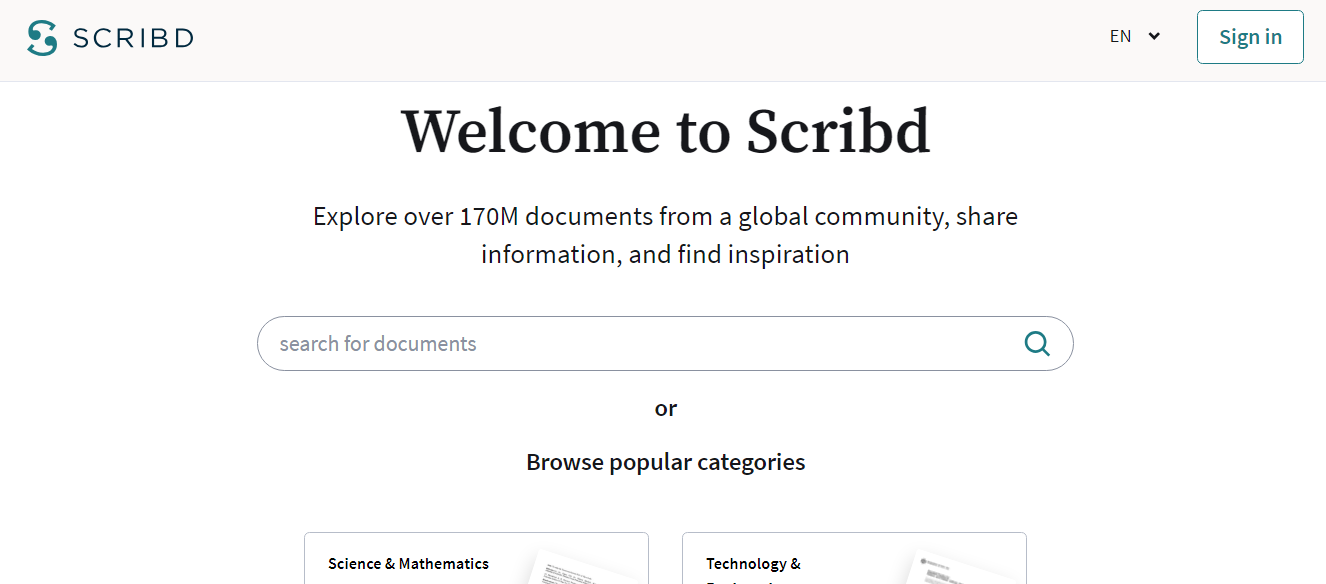The width and height of the screenshot is (1326, 584).
Task: Open Scribd home via the wordmark logo
Action: [133, 37]
